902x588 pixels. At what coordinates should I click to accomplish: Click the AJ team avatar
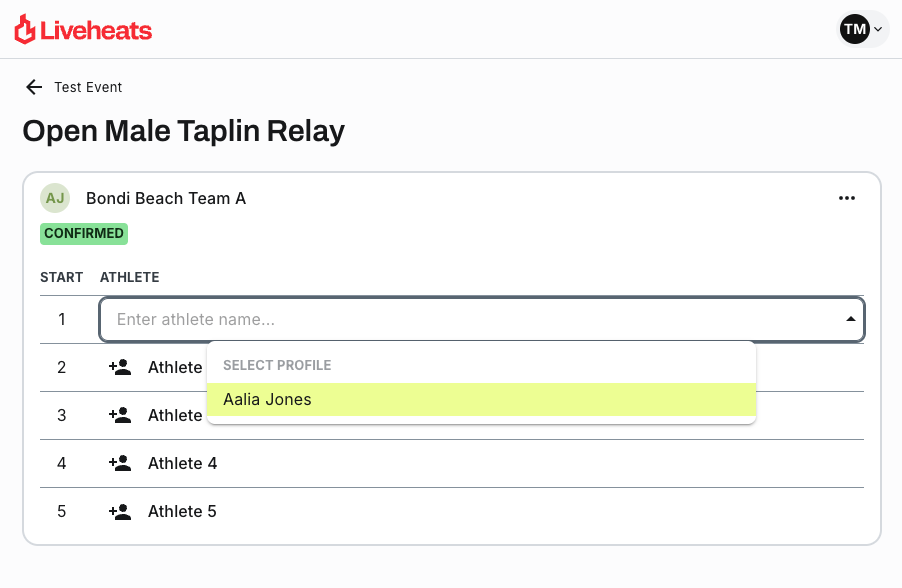[x=55, y=198]
